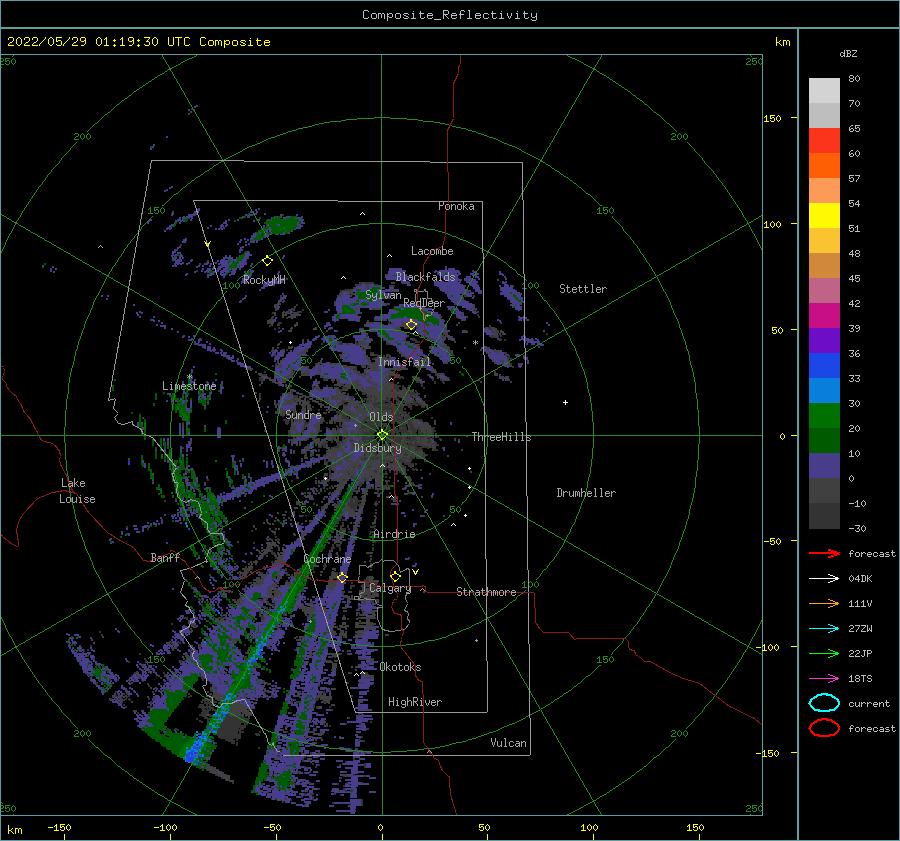This screenshot has width=900, height=841.
Task: Click the Blackfalds city label
Action: pos(425,277)
